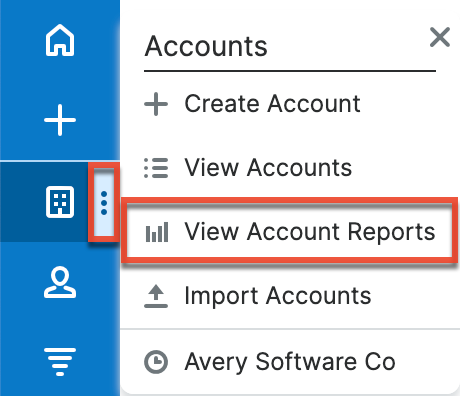
Task: Click the quick create plus icon in the sidebar
Action: [x=60, y=120]
